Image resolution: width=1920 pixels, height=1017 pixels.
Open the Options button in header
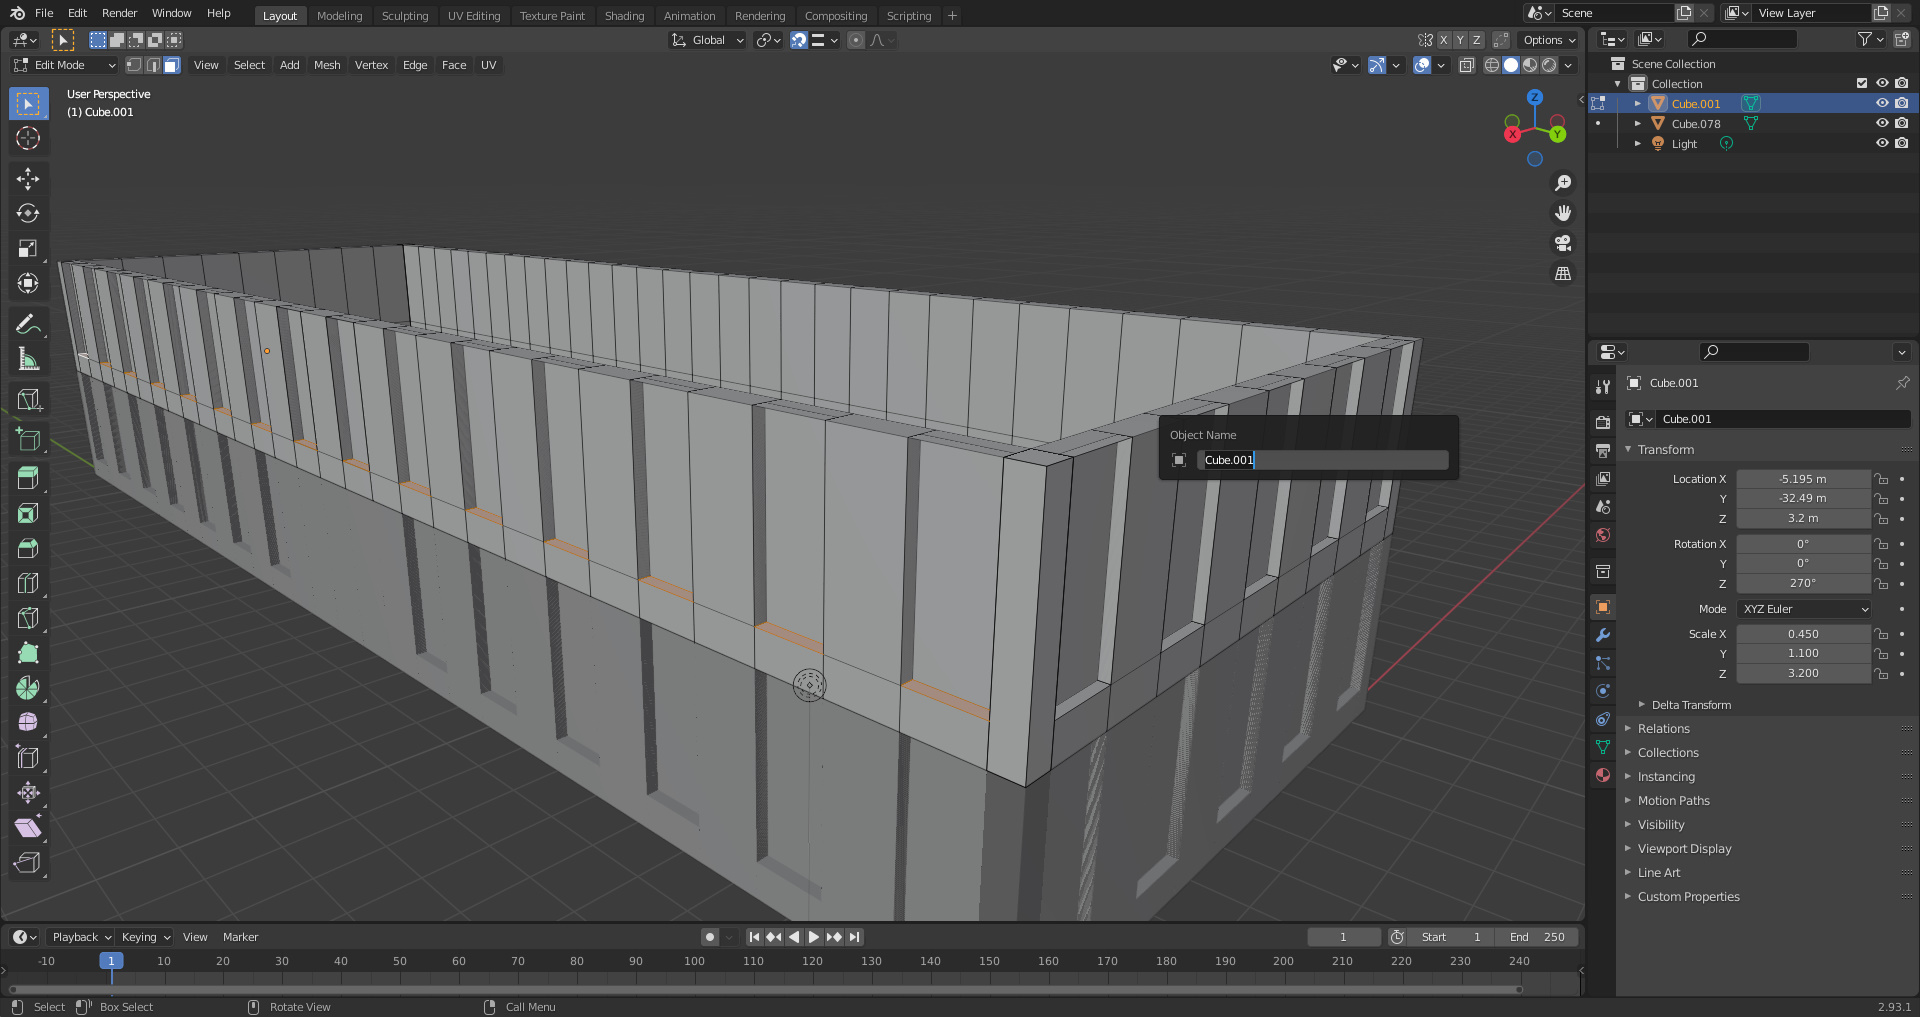[1548, 40]
